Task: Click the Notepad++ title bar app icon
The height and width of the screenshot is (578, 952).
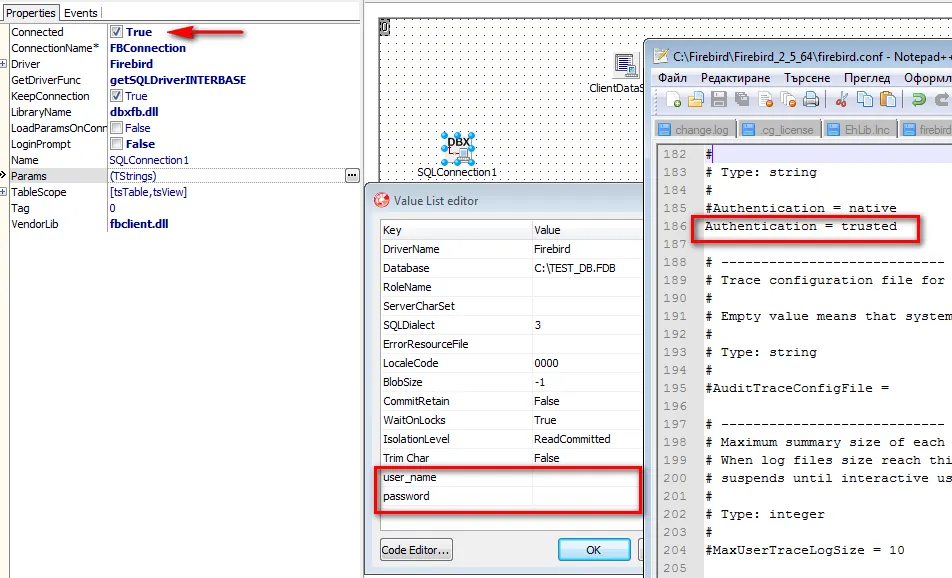Action: [661, 56]
